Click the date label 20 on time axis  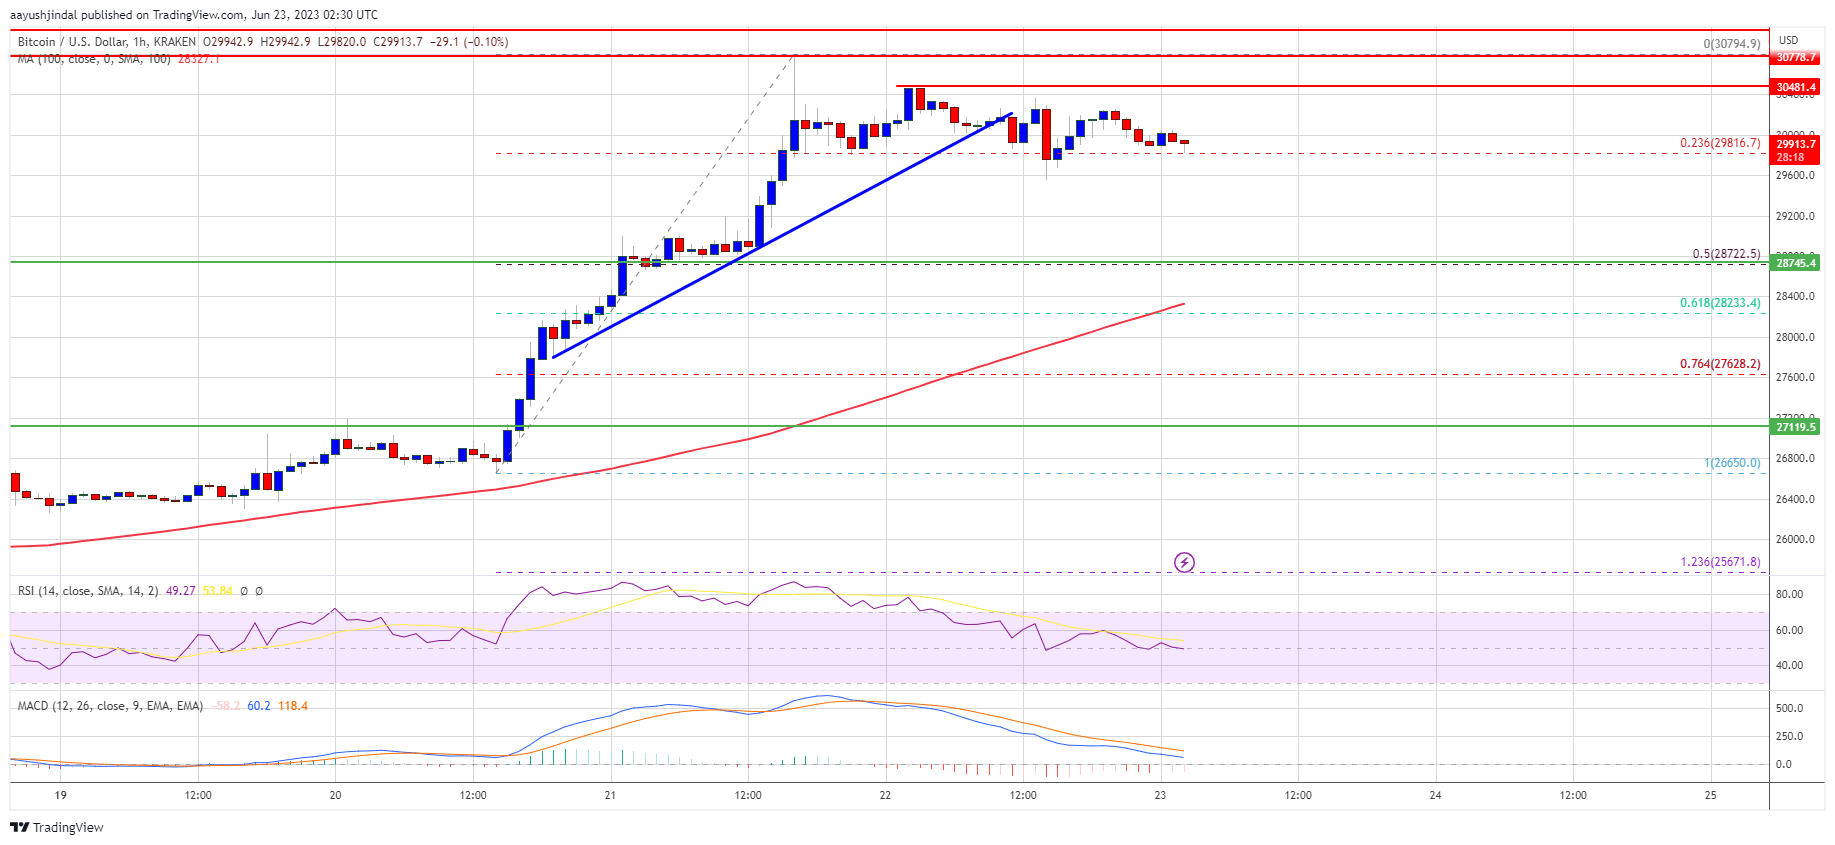(x=335, y=796)
